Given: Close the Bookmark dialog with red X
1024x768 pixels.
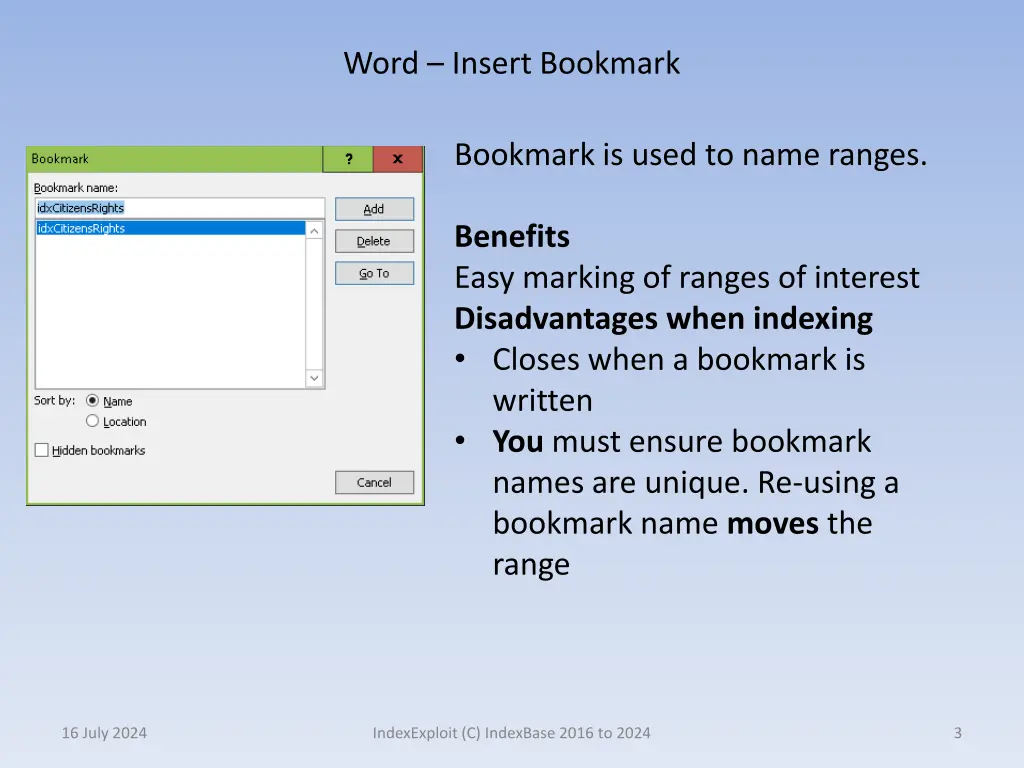Looking at the screenshot, I should [x=398, y=159].
